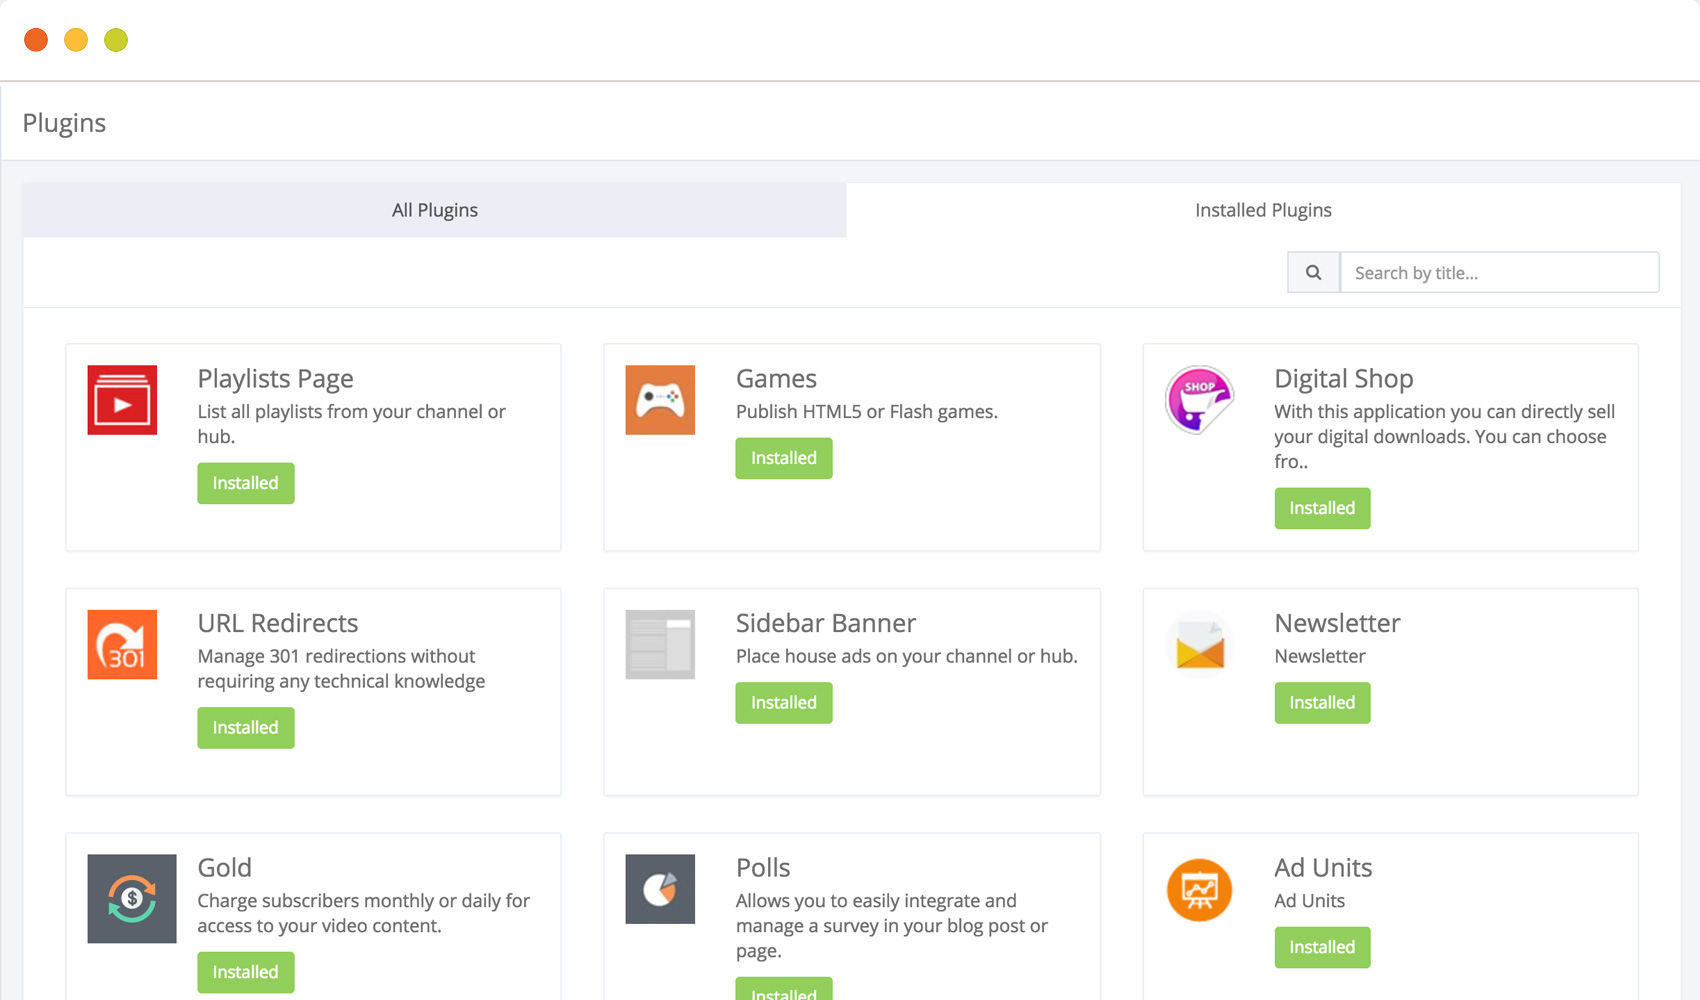Screen dimensions: 1700x1000
Task: Click the Games controller icon
Action: tap(660, 400)
